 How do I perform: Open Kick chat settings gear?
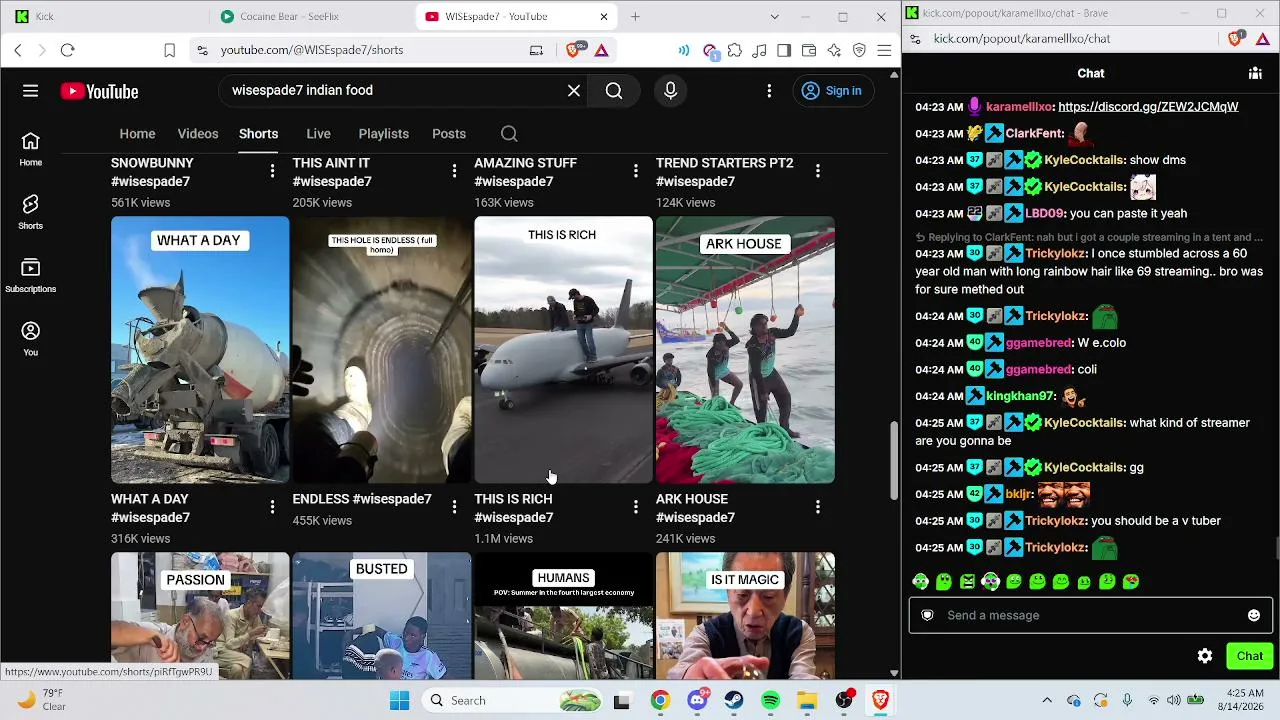(x=1205, y=656)
